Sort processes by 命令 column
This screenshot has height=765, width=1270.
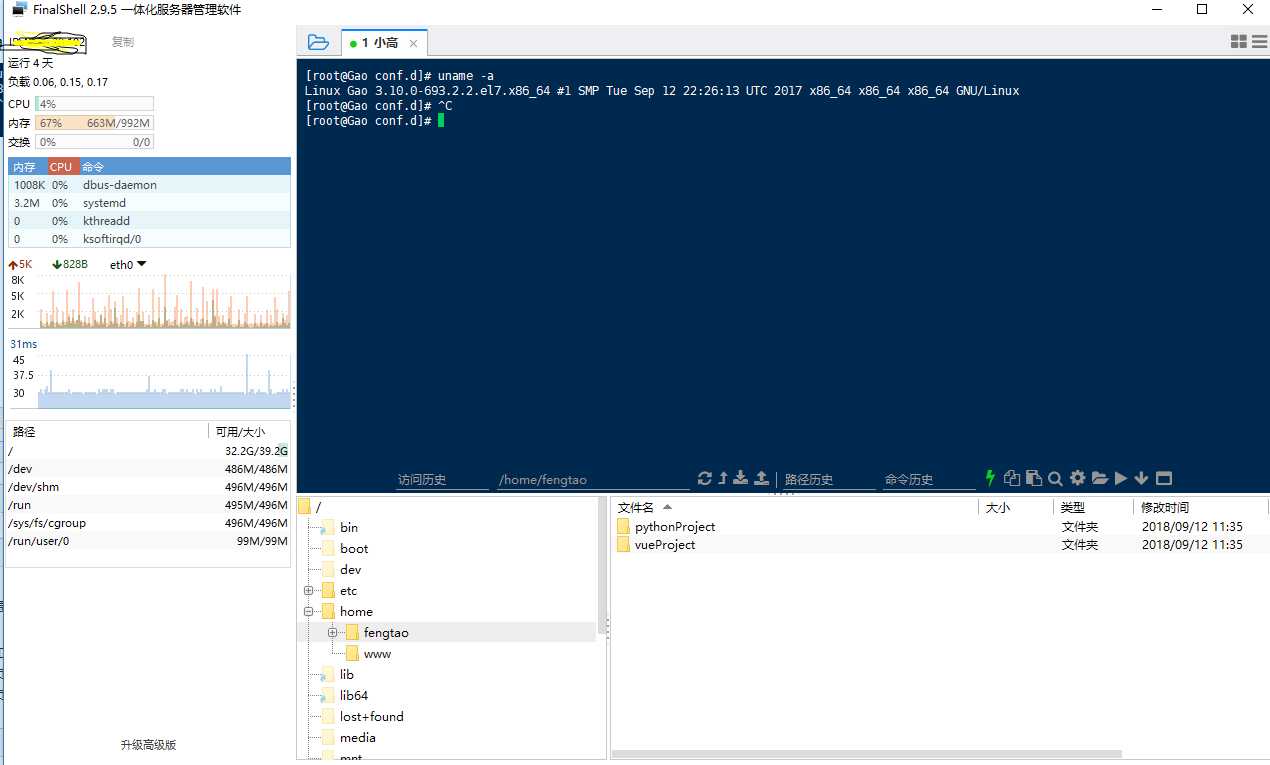click(185, 167)
